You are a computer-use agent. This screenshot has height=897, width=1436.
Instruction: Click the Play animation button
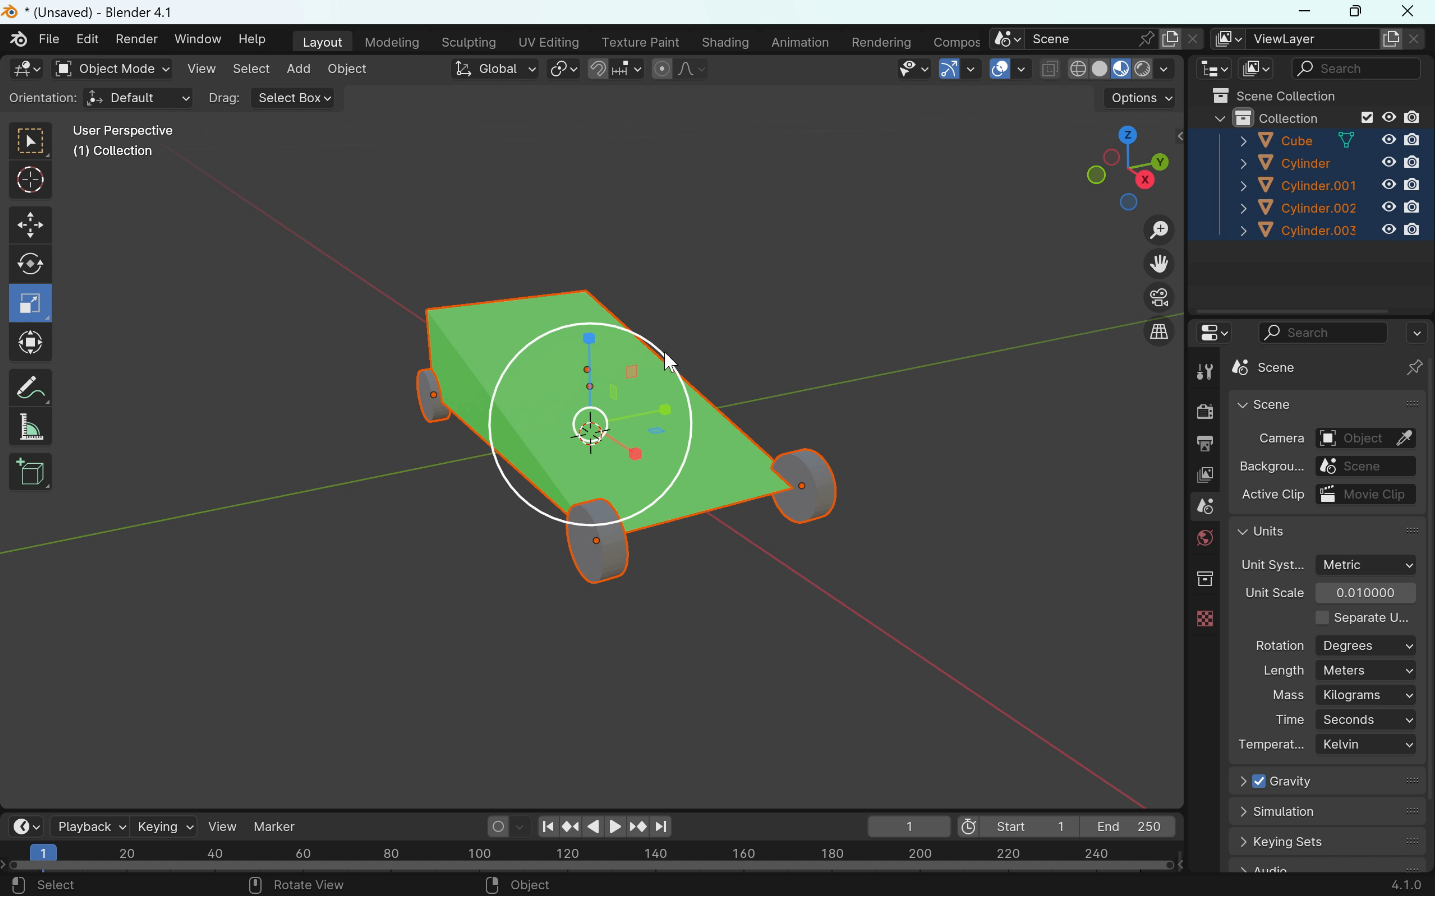click(616, 828)
